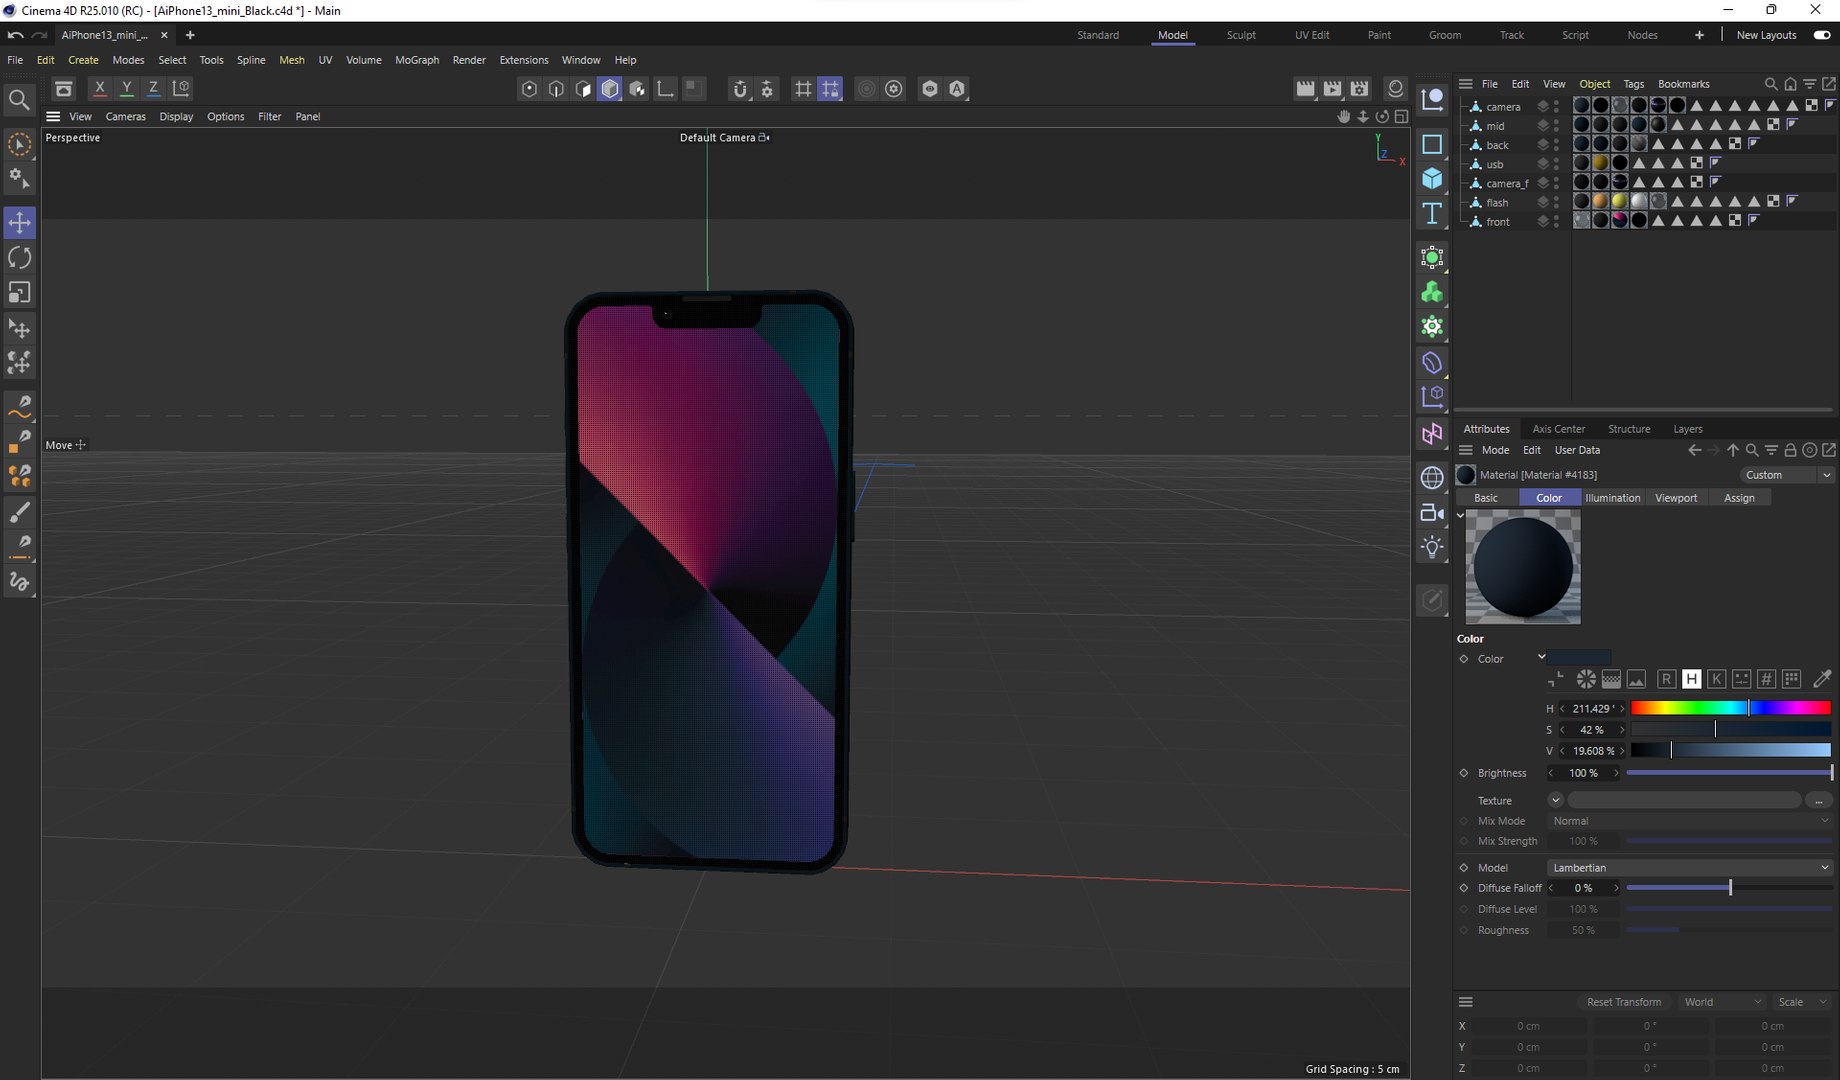
Task: Toggle the Z axis lock
Action: point(153,88)
